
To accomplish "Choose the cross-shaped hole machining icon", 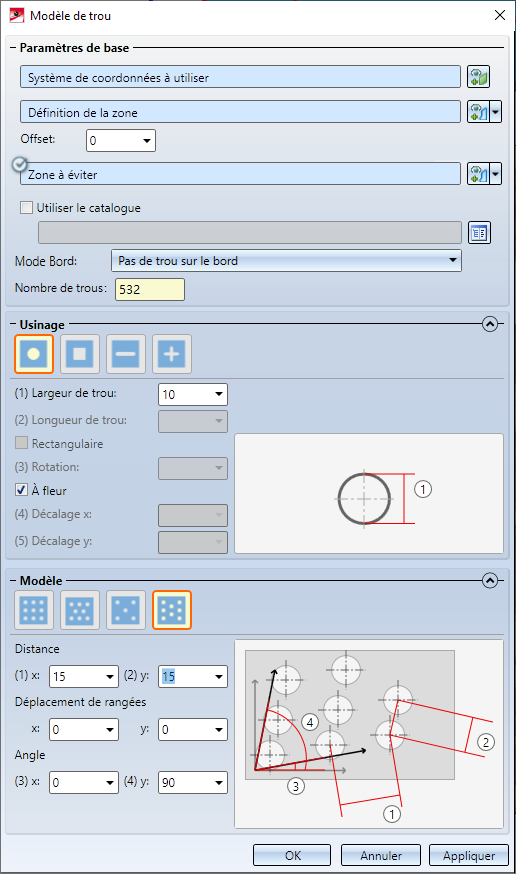I will [x=172, y=353].
